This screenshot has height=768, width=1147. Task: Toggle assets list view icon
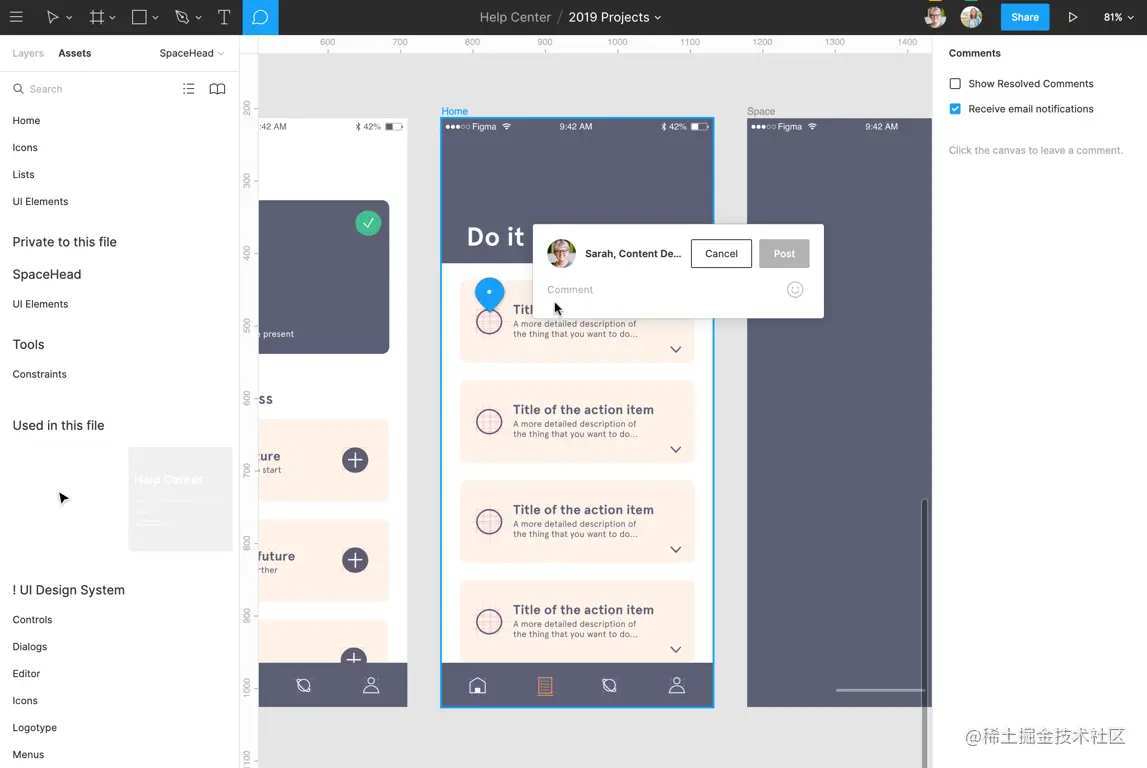pos(189,89)
